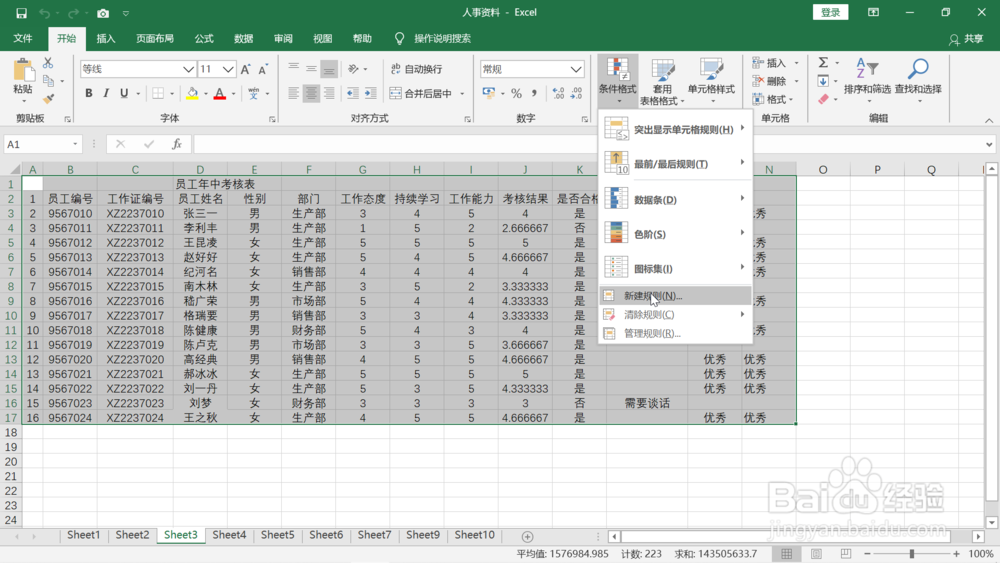Viewport: 1000px width, 563px height.
Task: Click into the formula bar input
Action: tap(587, 144)
